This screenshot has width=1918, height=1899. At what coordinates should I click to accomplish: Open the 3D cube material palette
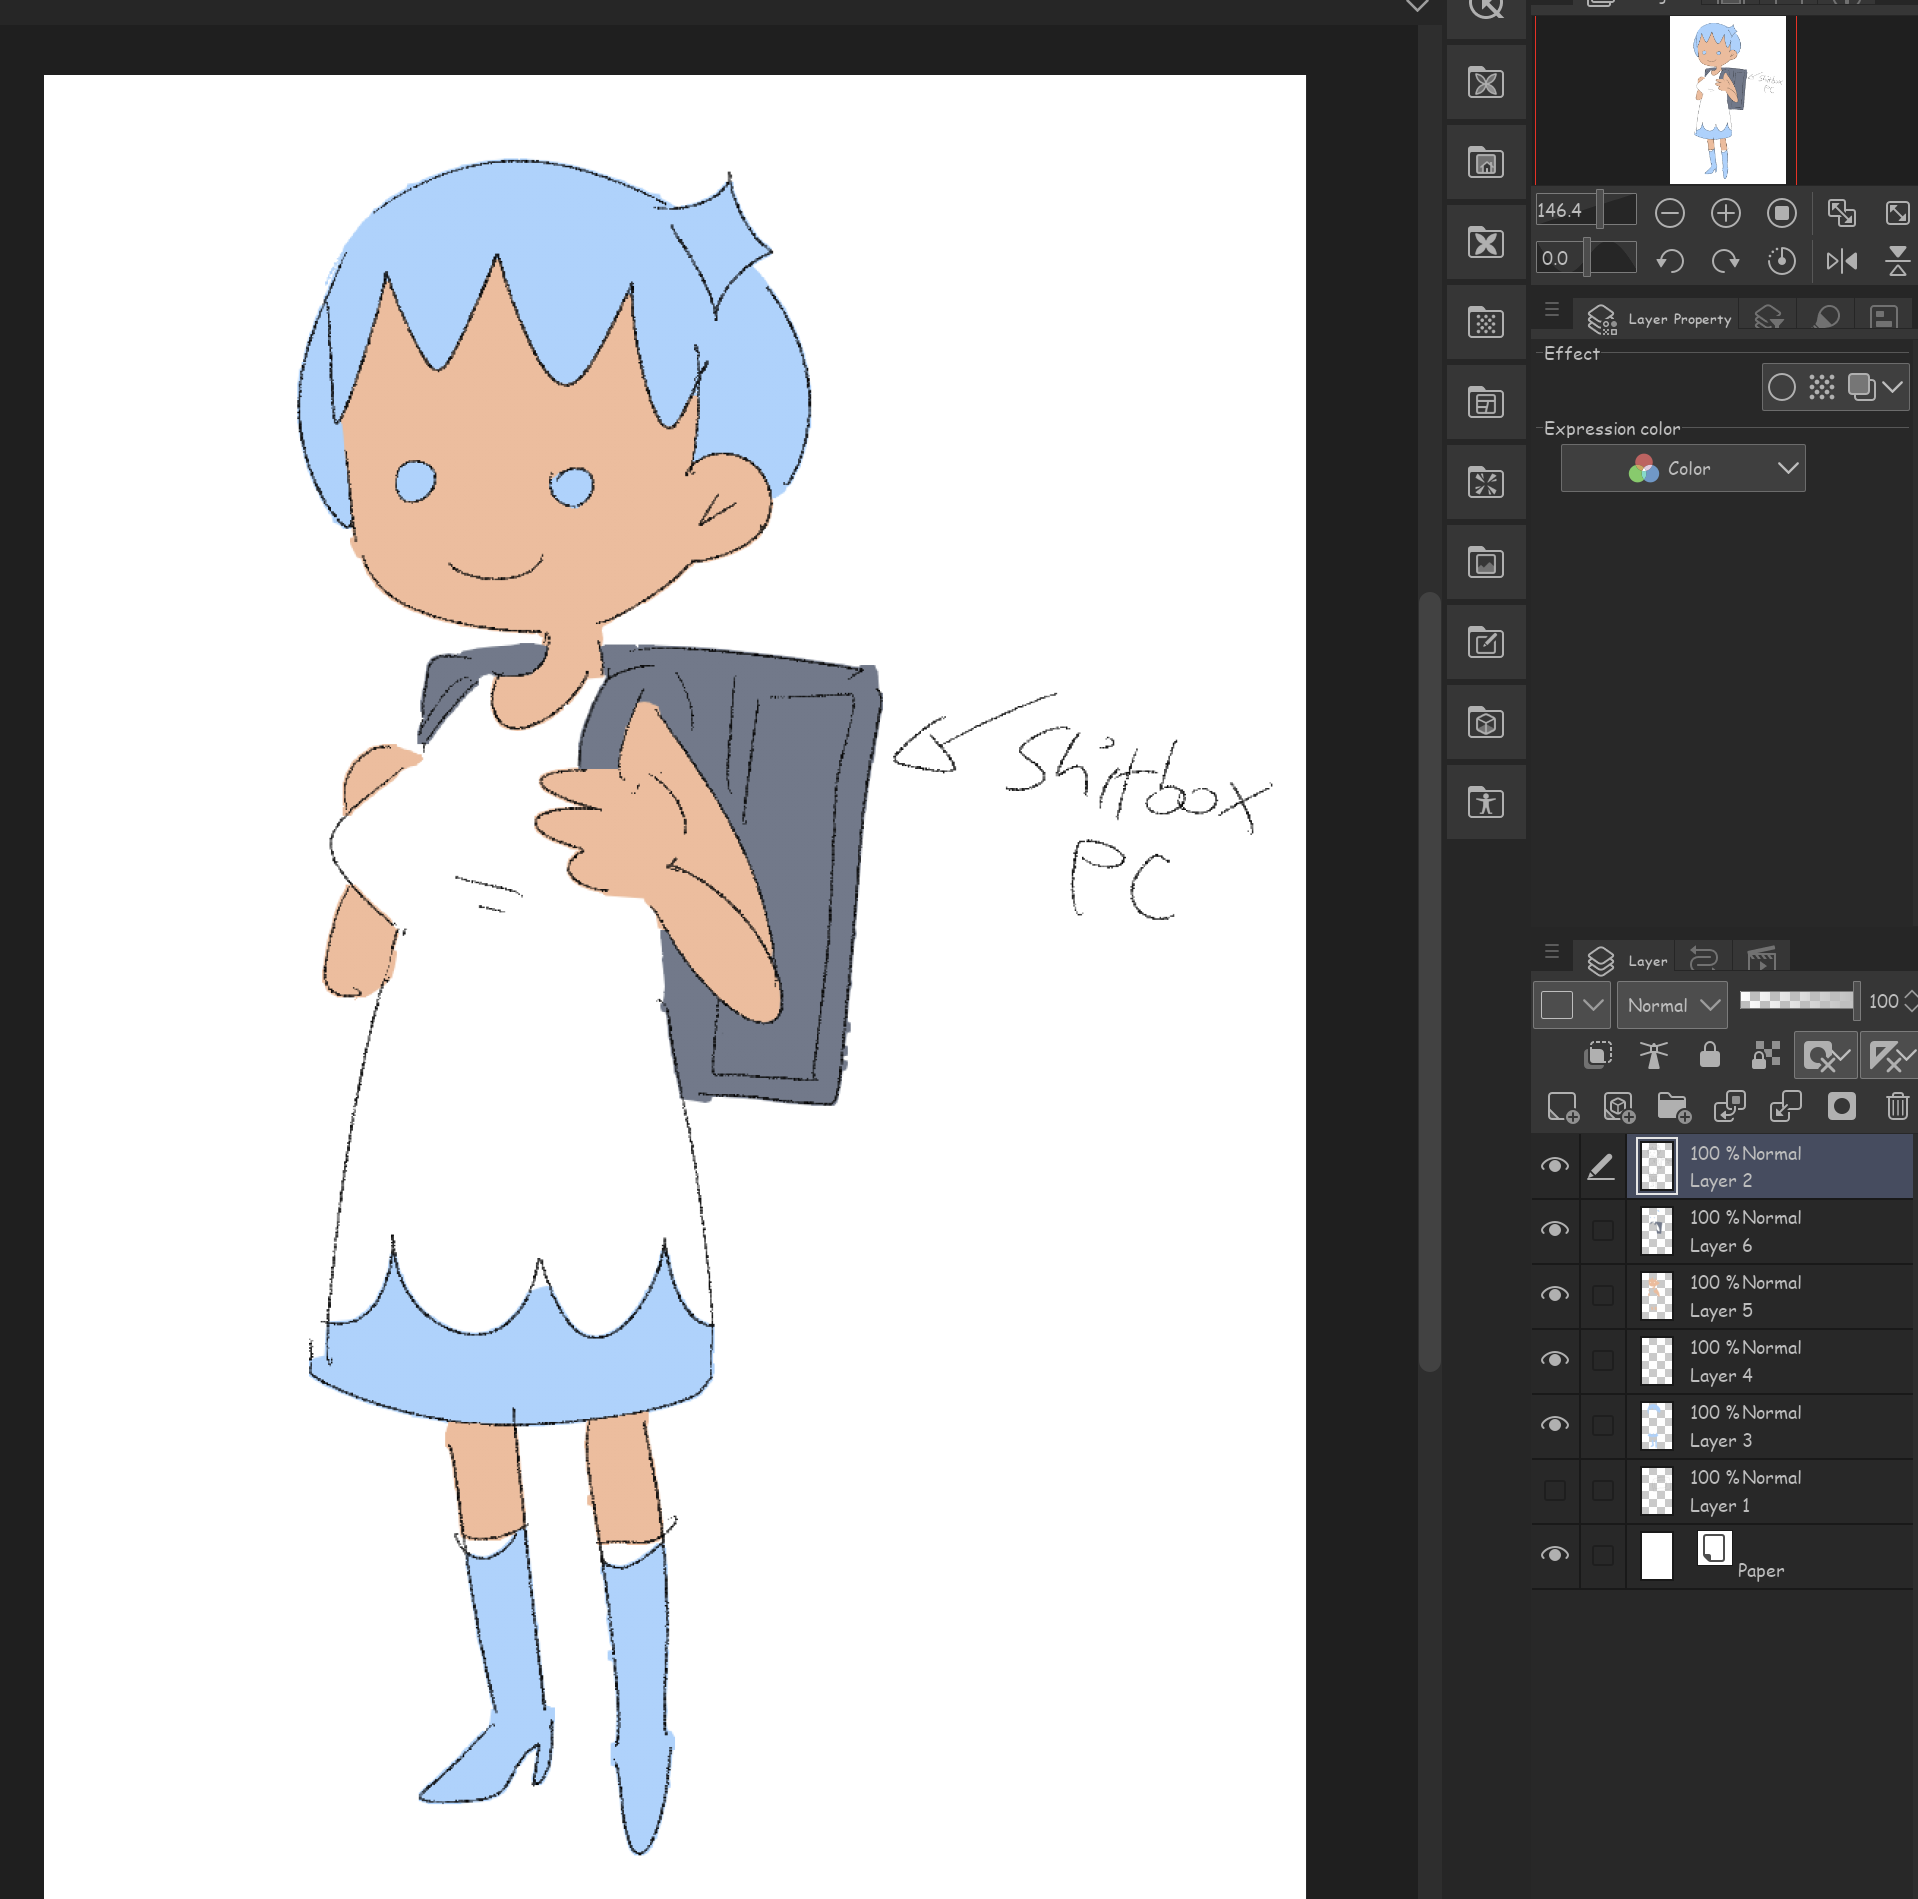click(1486, 723)
